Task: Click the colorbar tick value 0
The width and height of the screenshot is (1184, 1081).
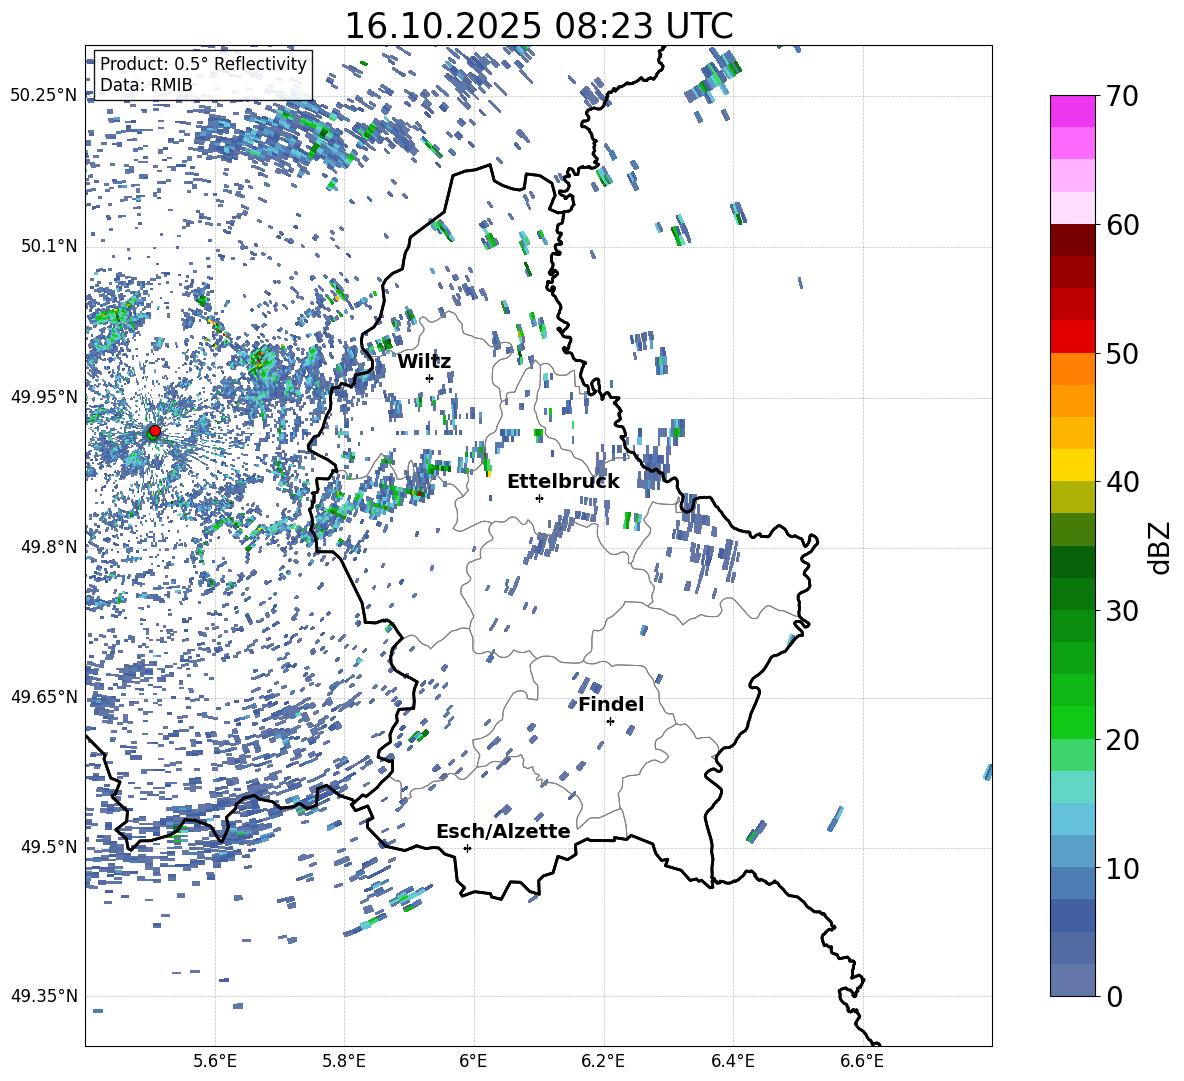Action: click(x=1115, y=996)
